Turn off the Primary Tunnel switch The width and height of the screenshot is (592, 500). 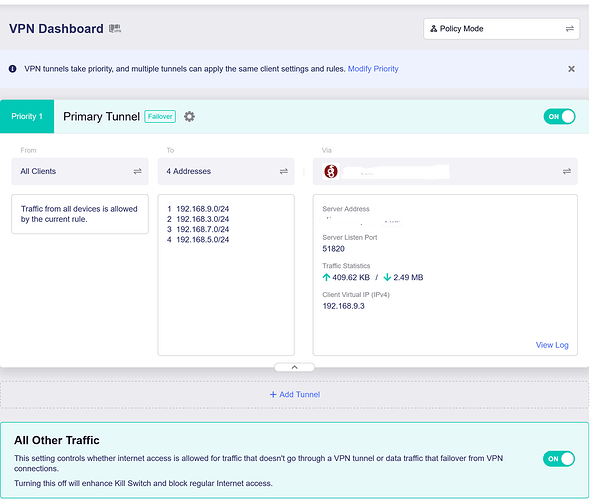pyautogui.click(x=559, y=116)
